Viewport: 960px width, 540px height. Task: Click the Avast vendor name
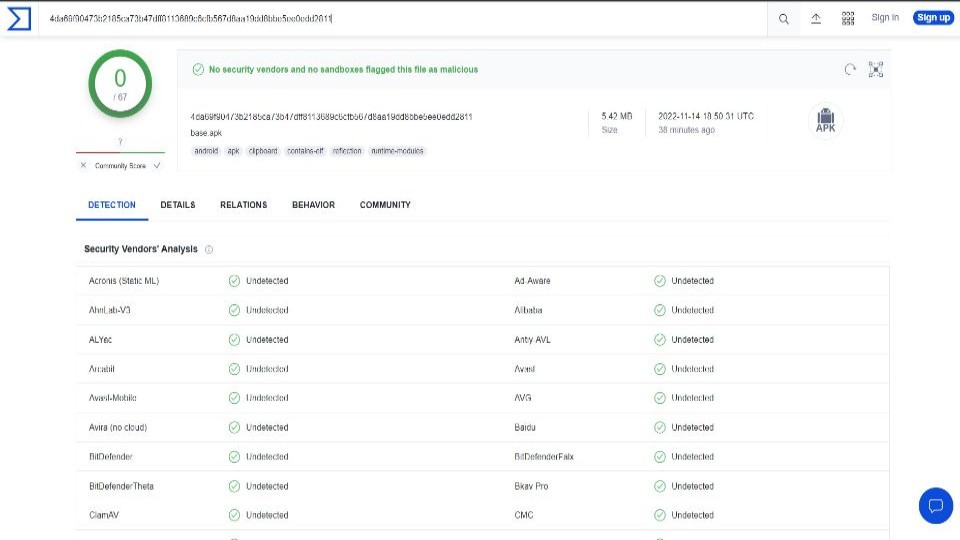[x=525, y=369]
